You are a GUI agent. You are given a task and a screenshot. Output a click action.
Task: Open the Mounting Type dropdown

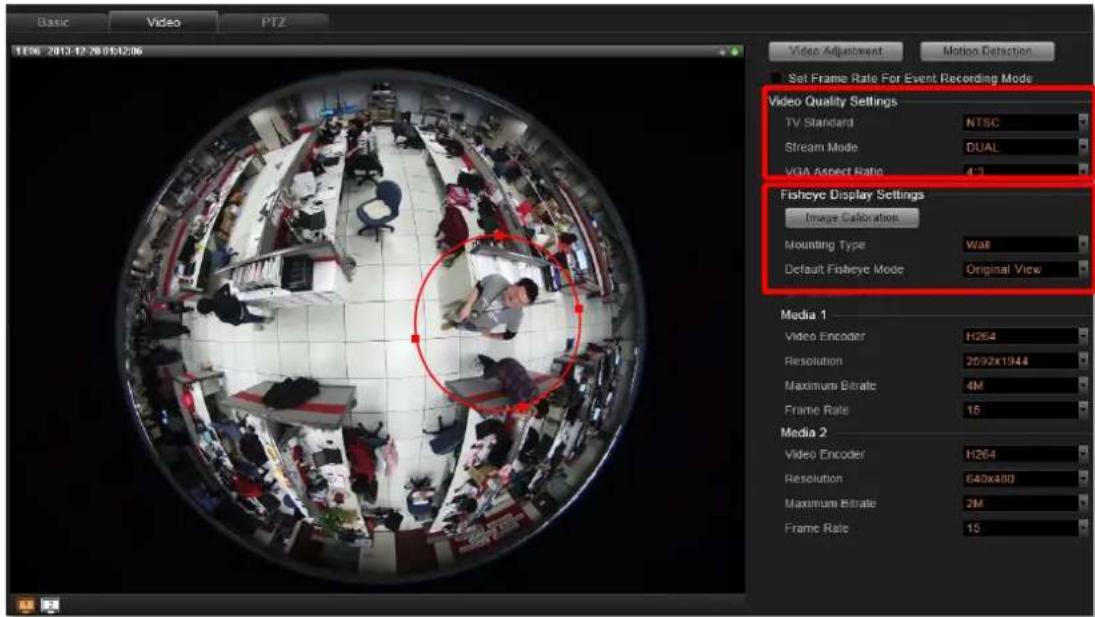tap(1024, 244)
